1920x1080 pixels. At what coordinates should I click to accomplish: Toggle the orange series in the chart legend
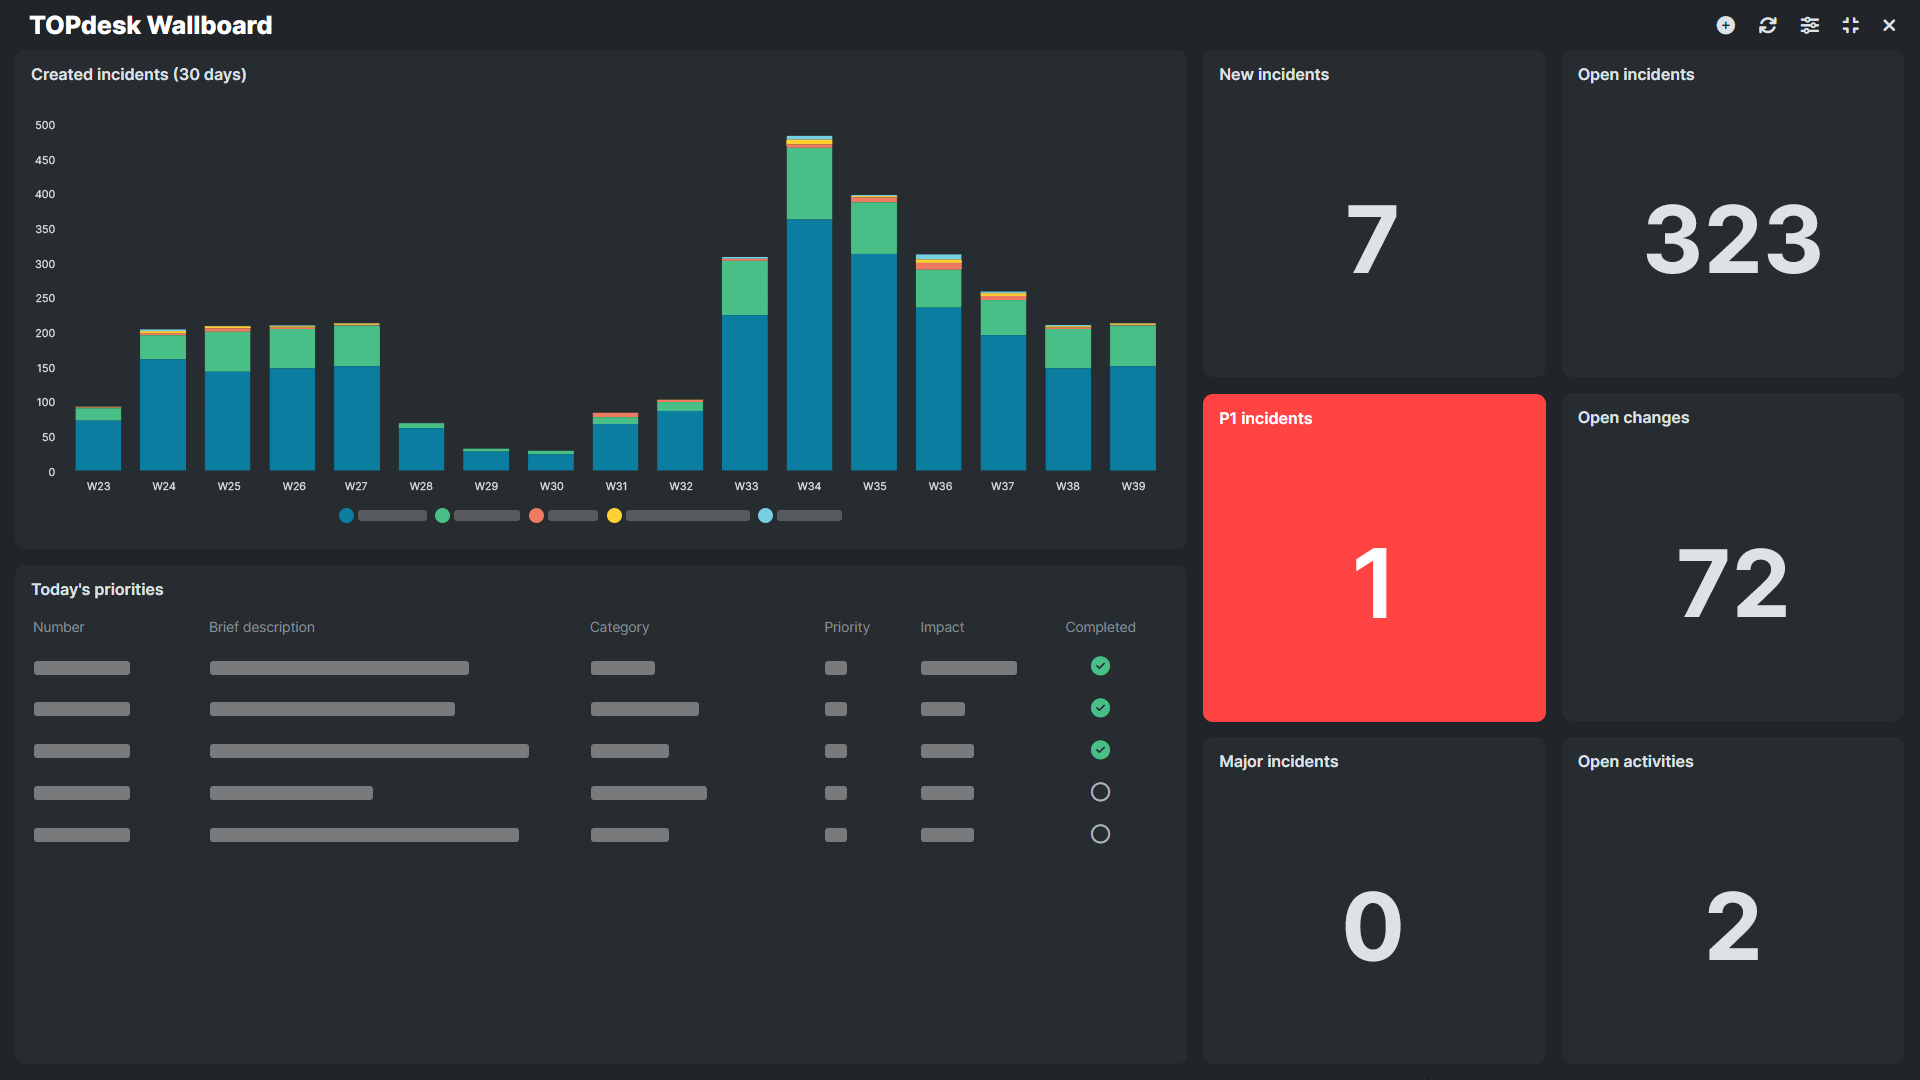click(x=537, y=516)
